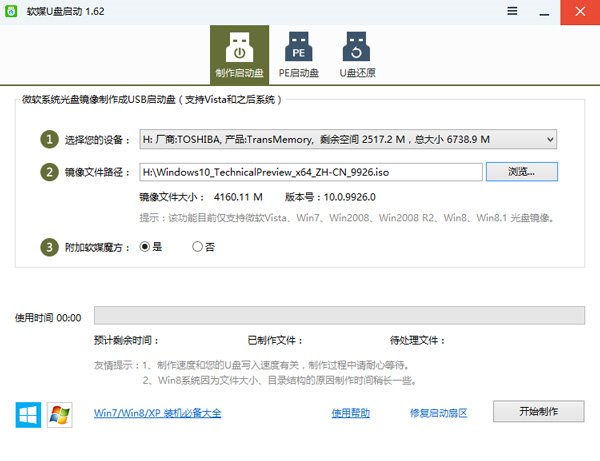
Task: Select the 是 radio option
Action: (145, 246)
